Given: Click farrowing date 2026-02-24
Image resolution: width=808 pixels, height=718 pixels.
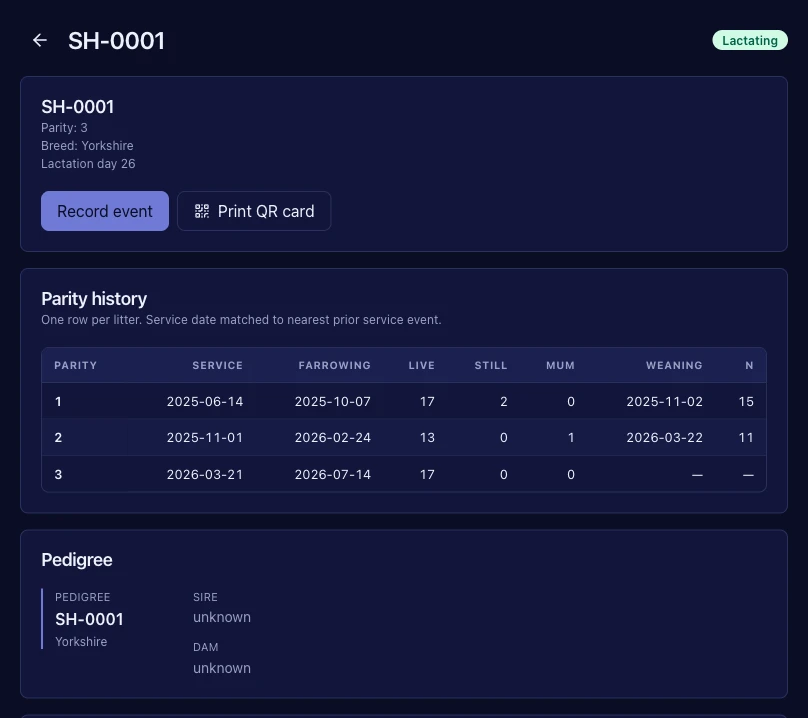Looking at the screenshot, I should (332, 438).
